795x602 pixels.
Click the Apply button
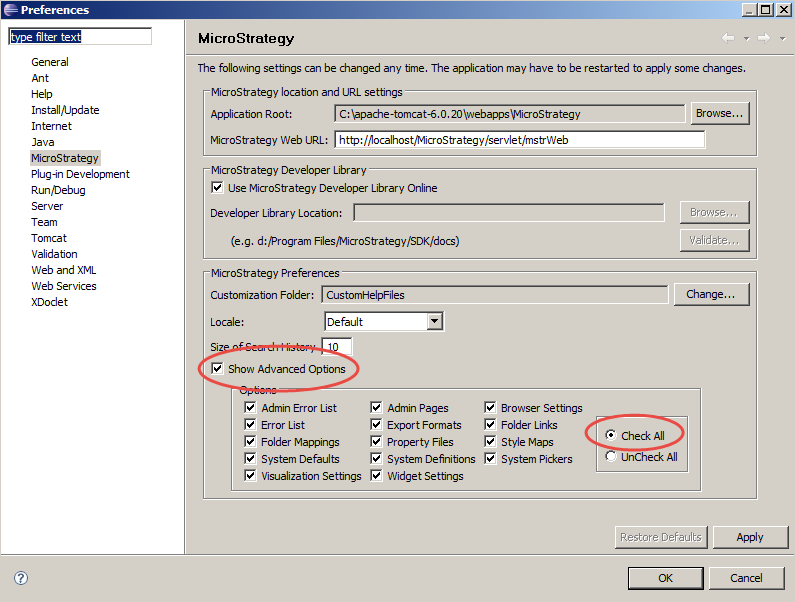(x=750, y=537)
